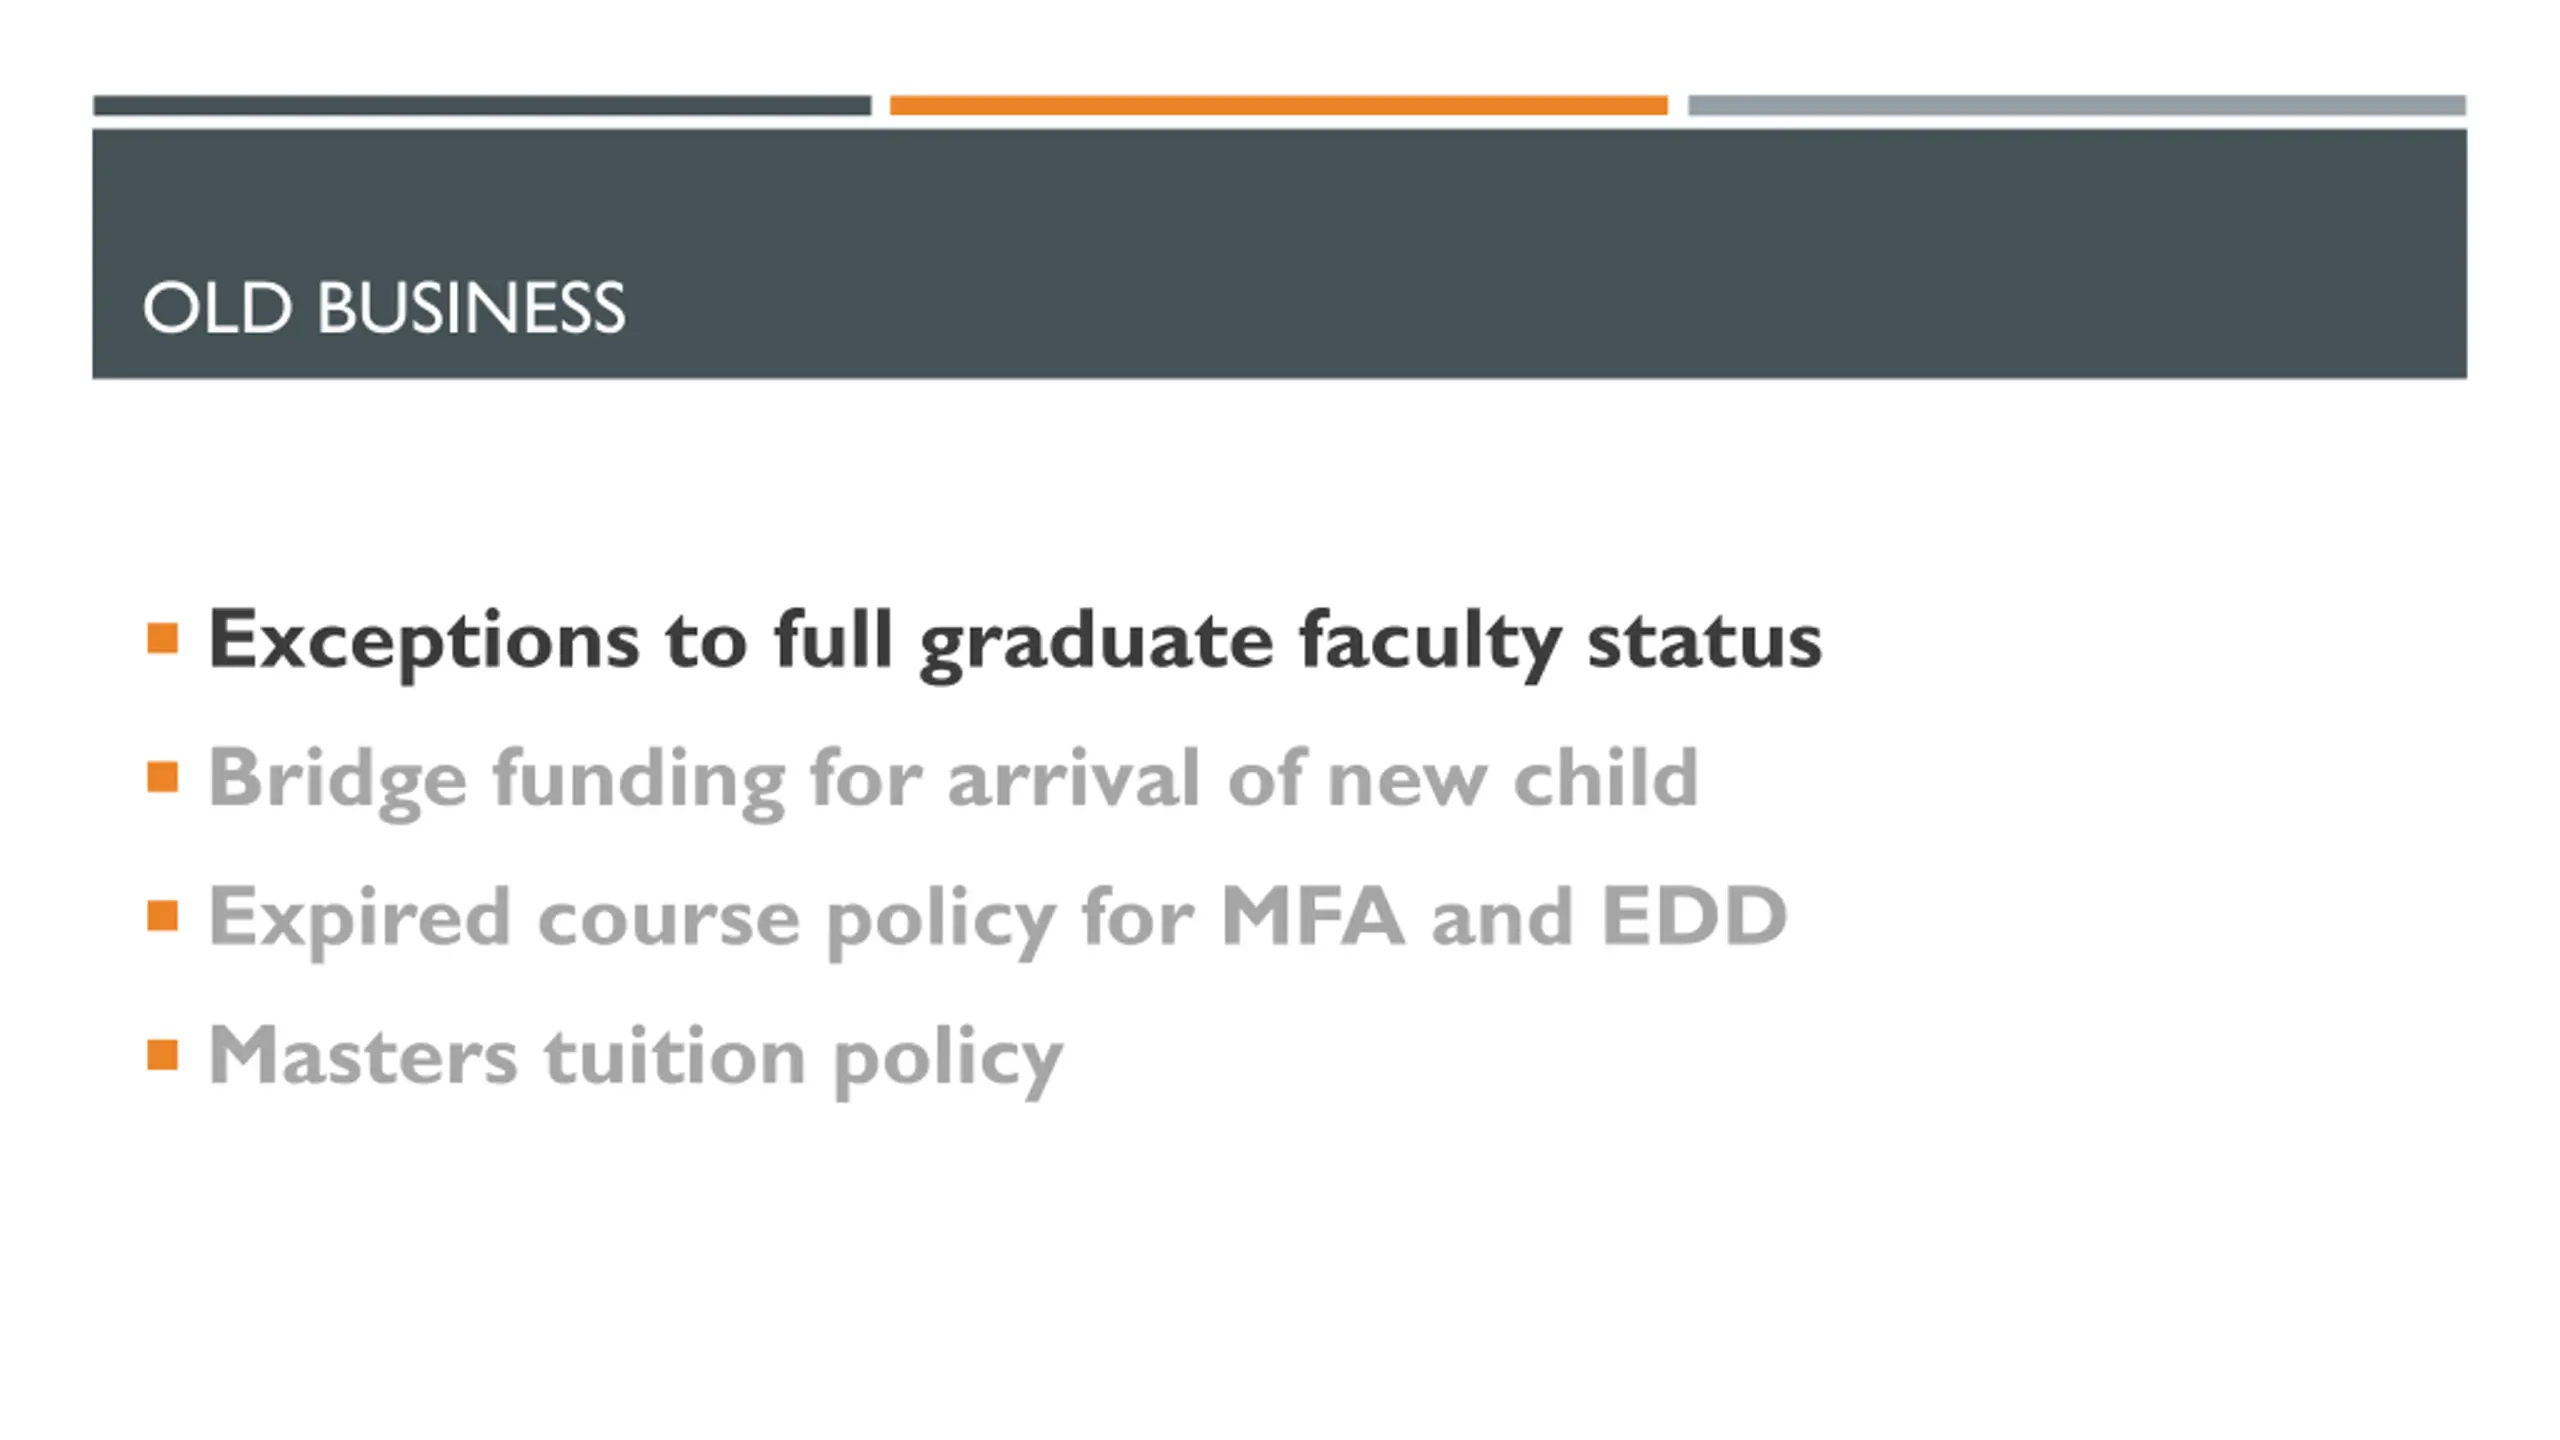The image size is (2560, 1440).
Task: Click the word status in first bullet
Action: pyautogui.click(x=1704, y=641)
